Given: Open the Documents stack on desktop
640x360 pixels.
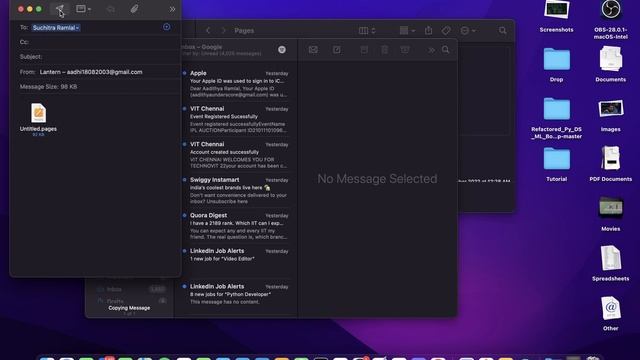Looking at the screenshot, I should tap(611, 64).
